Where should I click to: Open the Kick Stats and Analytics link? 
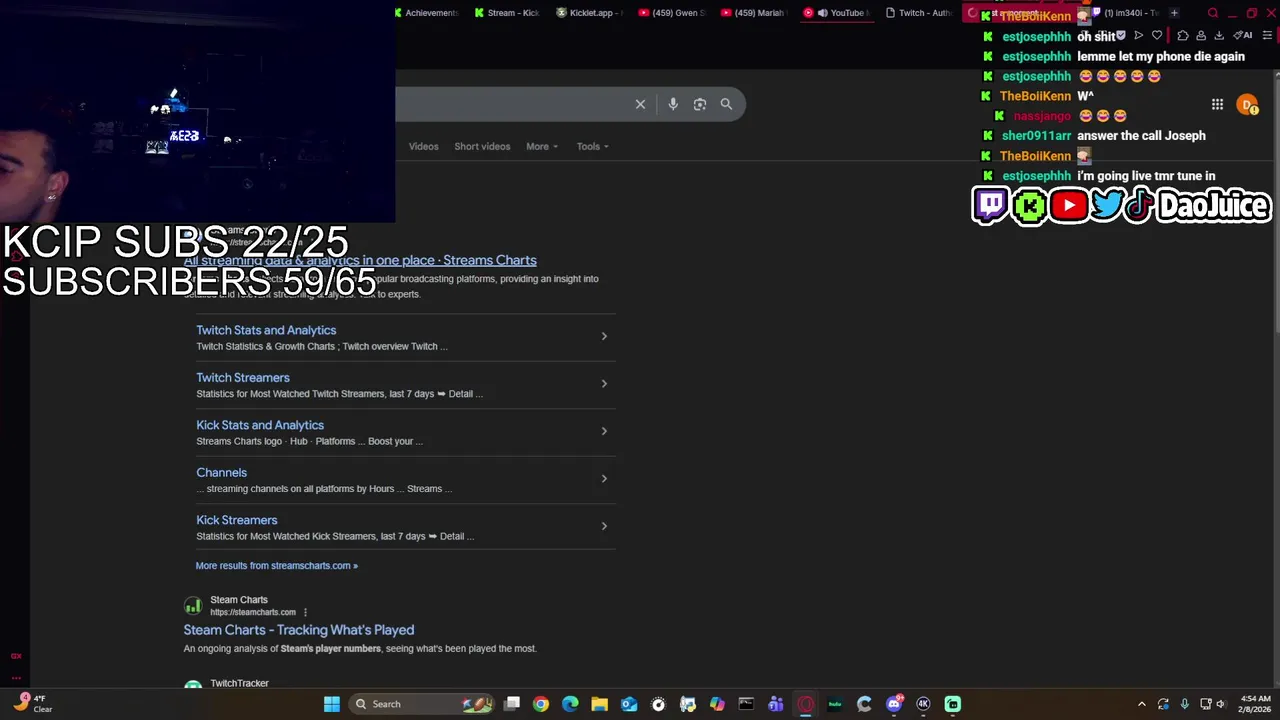point(260,425)
